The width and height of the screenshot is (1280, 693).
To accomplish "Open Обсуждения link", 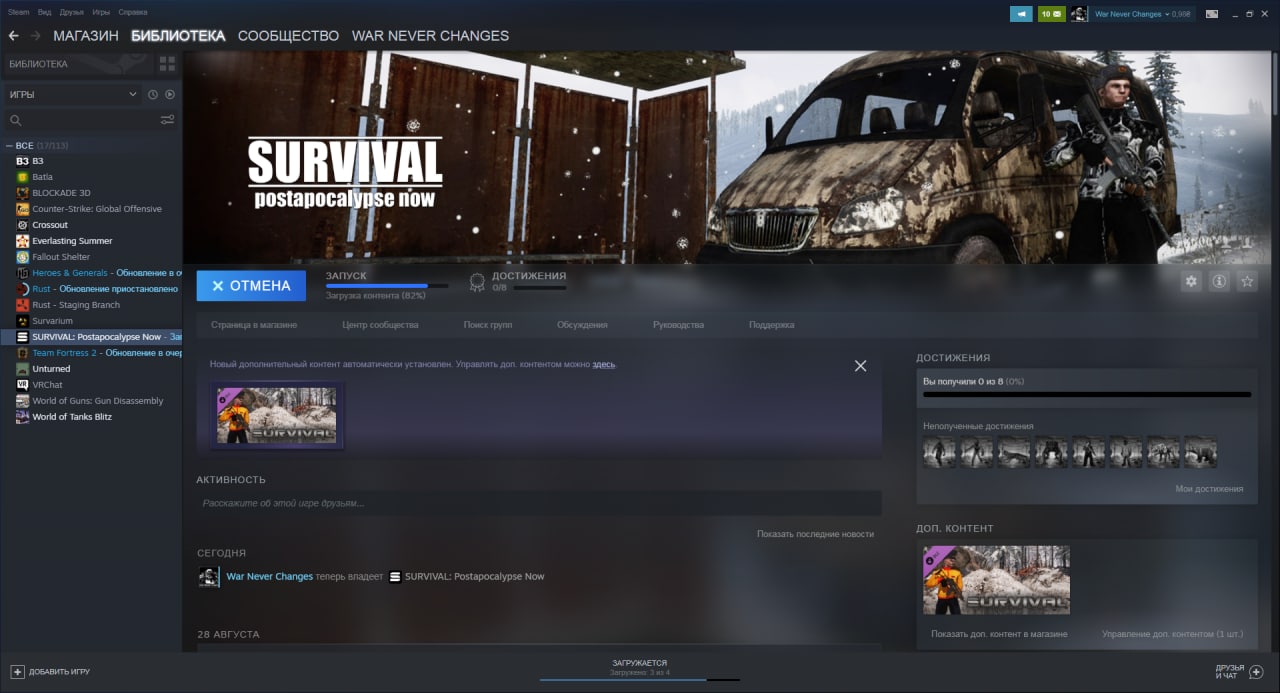I will point(582,325).
